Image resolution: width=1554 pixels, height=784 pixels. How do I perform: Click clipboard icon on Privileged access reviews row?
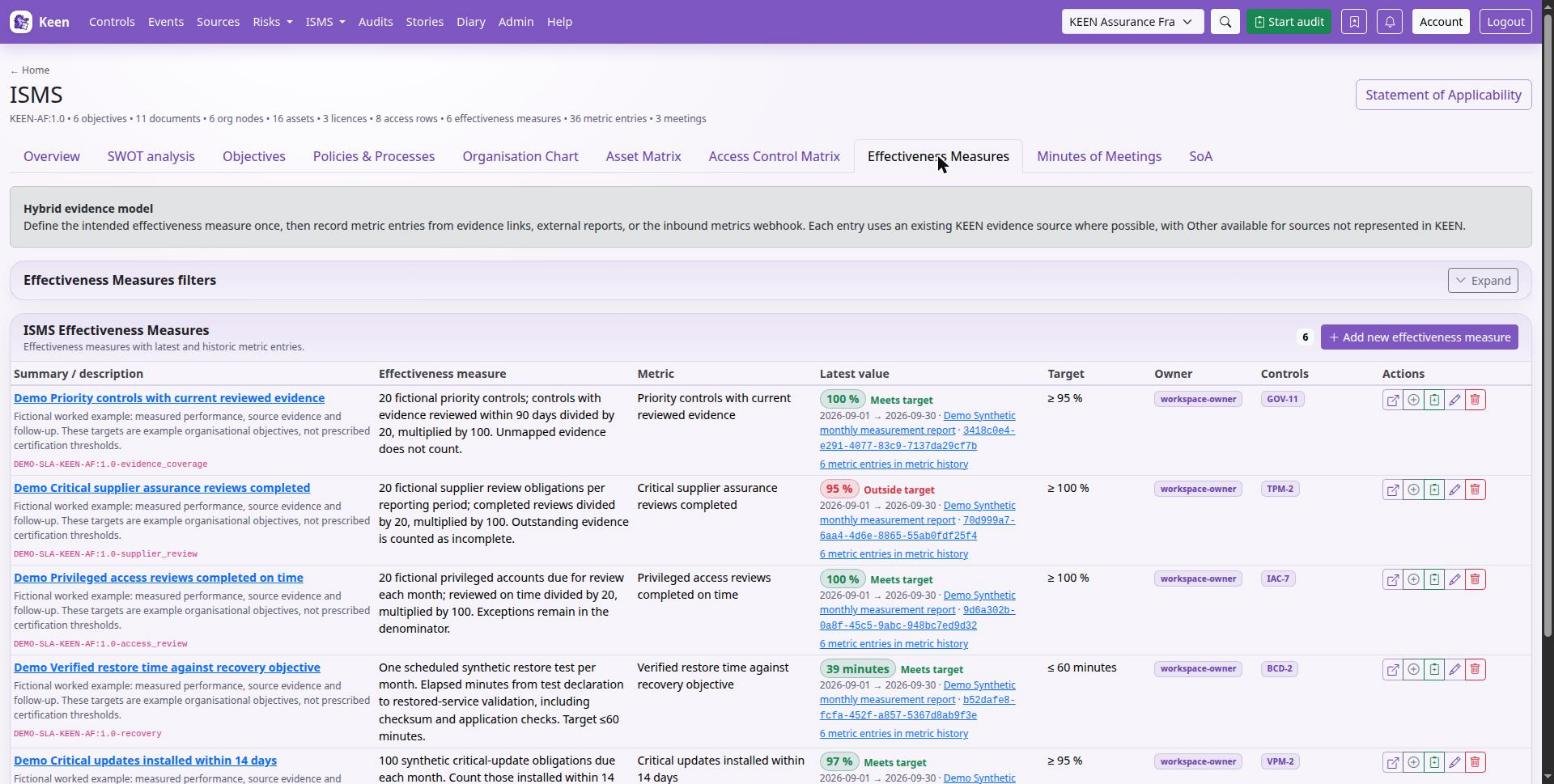point(1434,580)
